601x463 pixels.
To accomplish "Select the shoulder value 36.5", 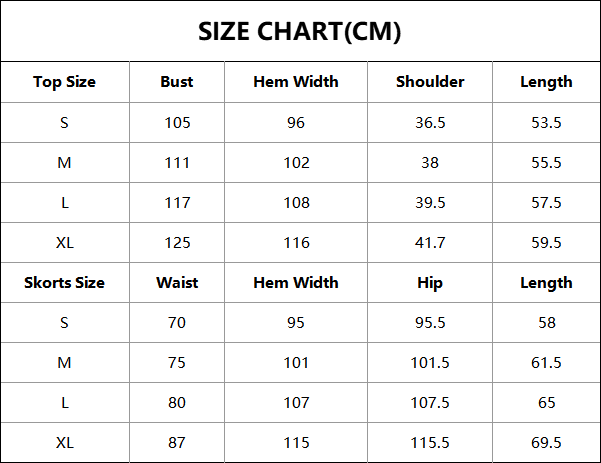I will click(x=430, y=123).
